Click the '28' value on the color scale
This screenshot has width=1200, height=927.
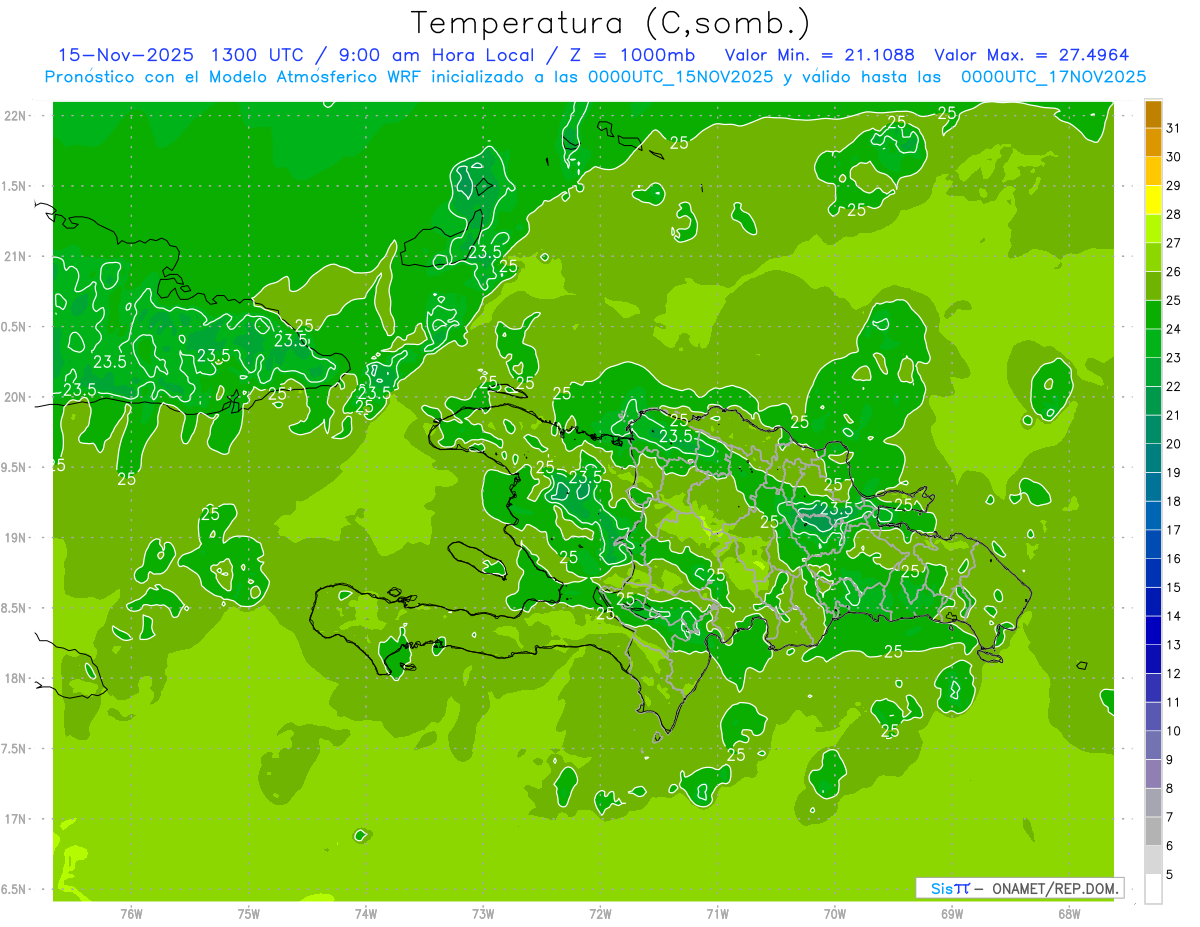coord(1173,214)
